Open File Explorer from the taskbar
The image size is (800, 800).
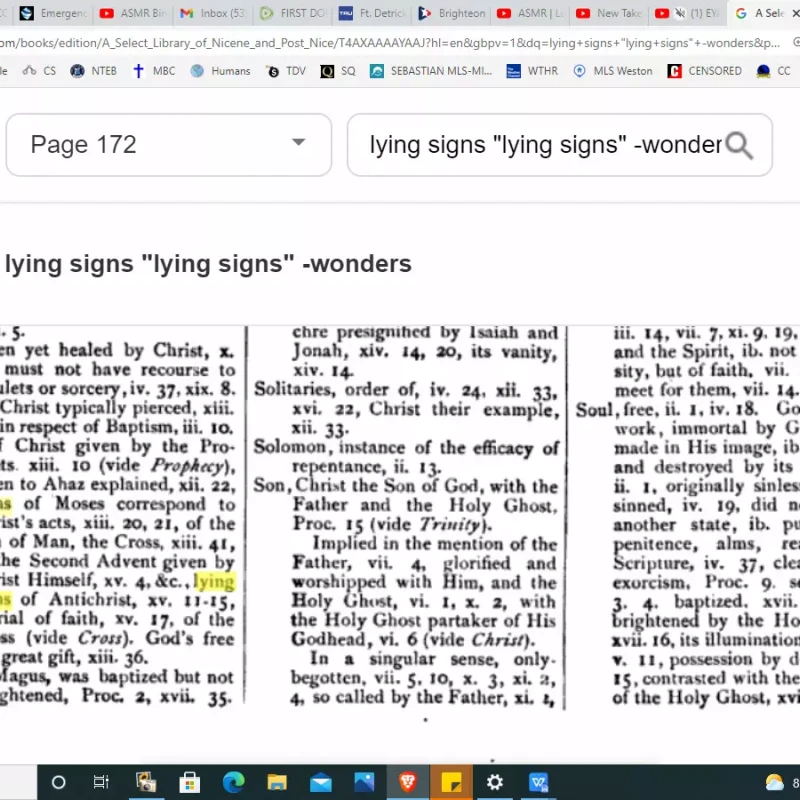[x=277, y=782]
